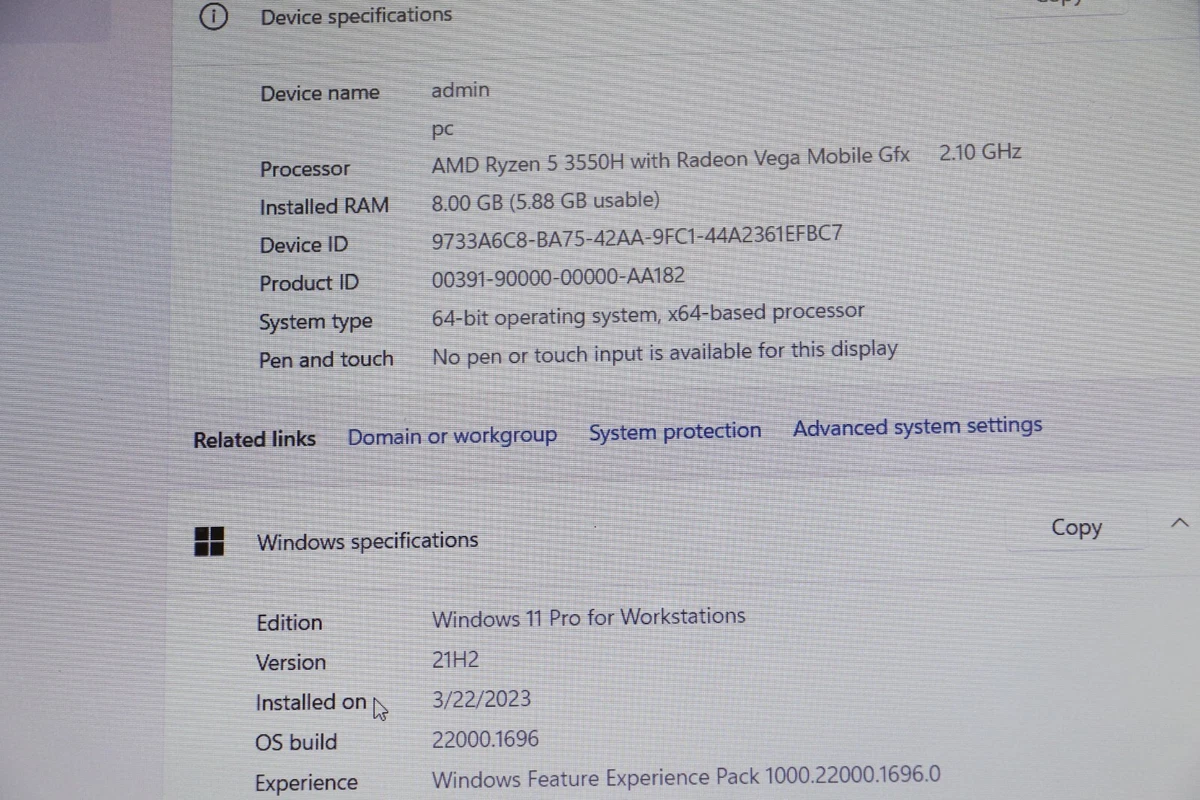Click the 'Related links' label

[254, 439]
